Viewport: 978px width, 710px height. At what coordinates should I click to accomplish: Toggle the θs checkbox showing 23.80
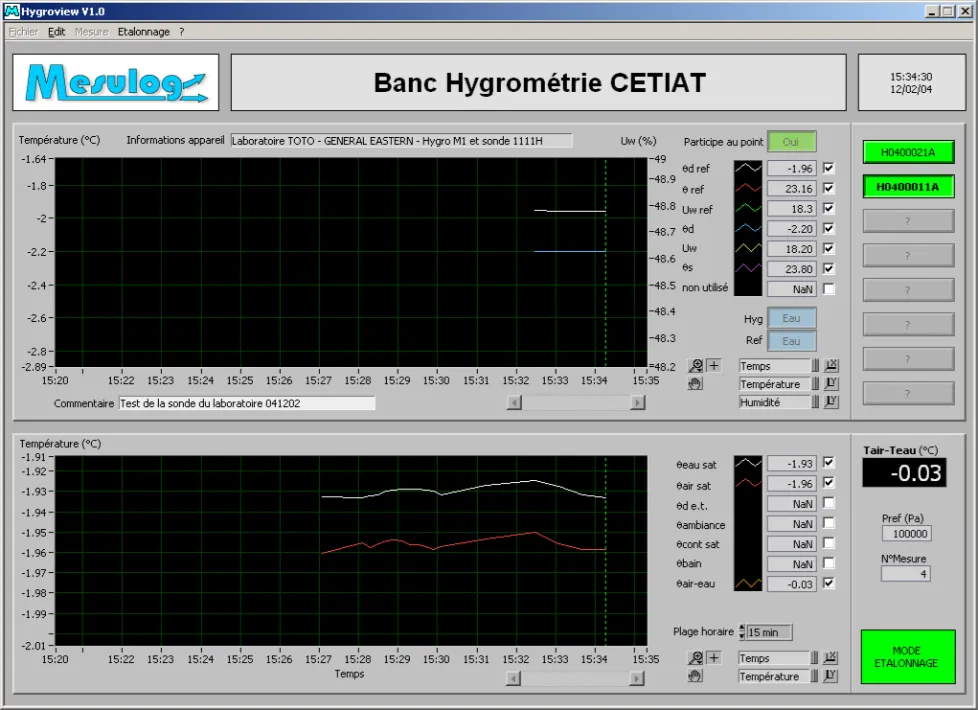829,268
